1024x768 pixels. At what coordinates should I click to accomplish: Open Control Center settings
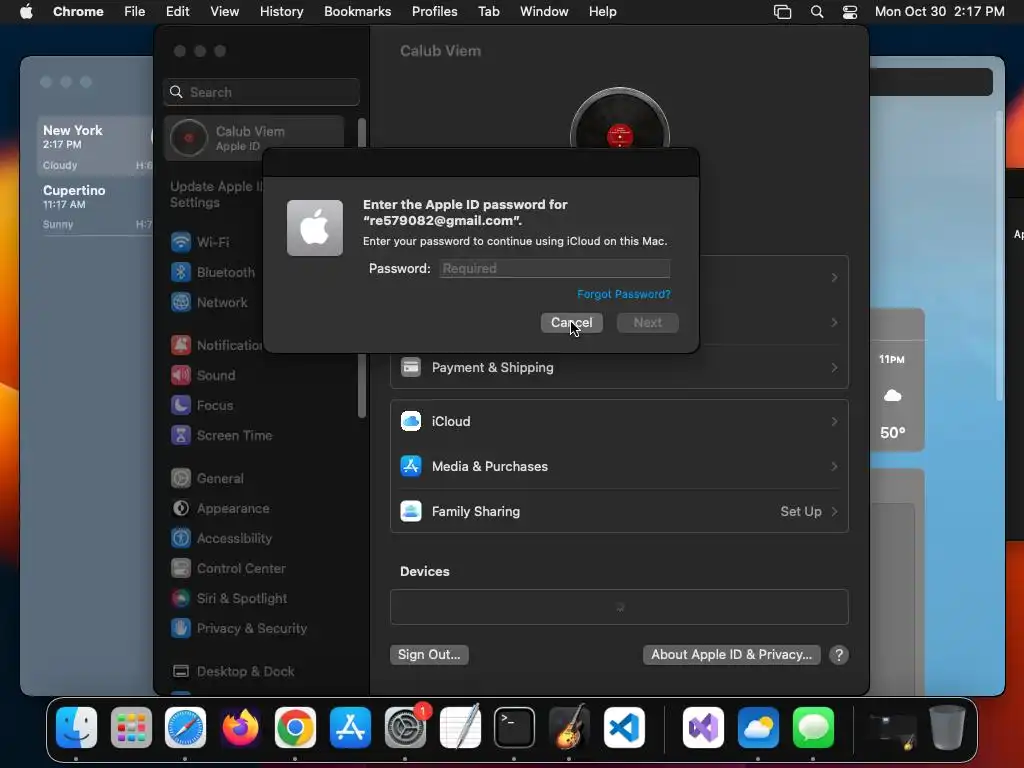[228, 569]
